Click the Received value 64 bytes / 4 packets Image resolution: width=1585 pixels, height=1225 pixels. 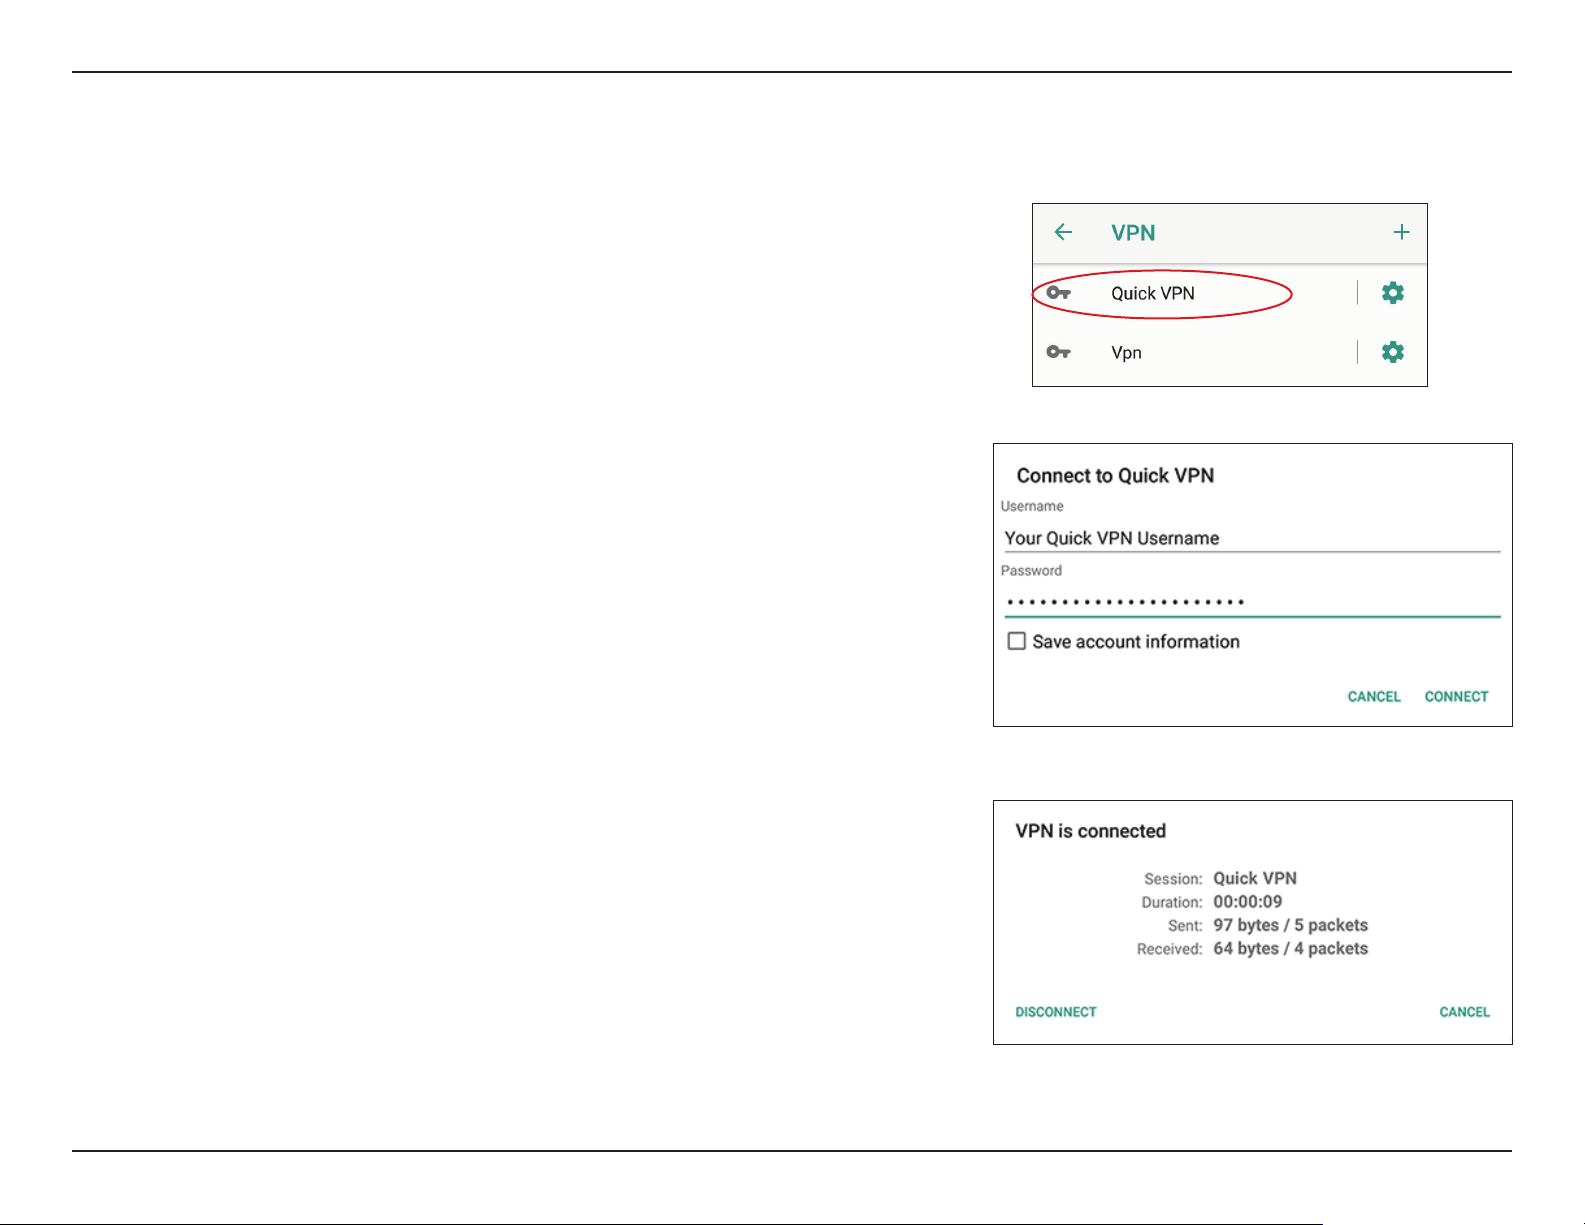[x=1291, y=948]
